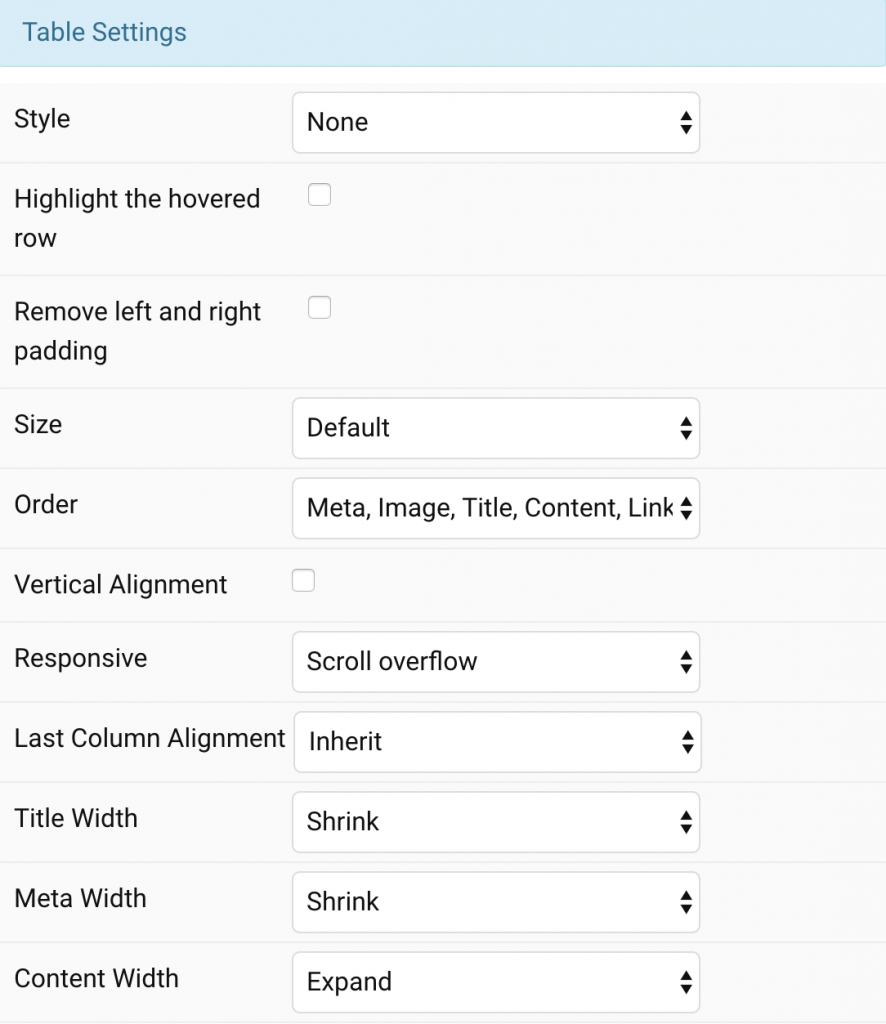
Task: Toggle the Vertical Alignment checkbox
Action: point(303,580)
